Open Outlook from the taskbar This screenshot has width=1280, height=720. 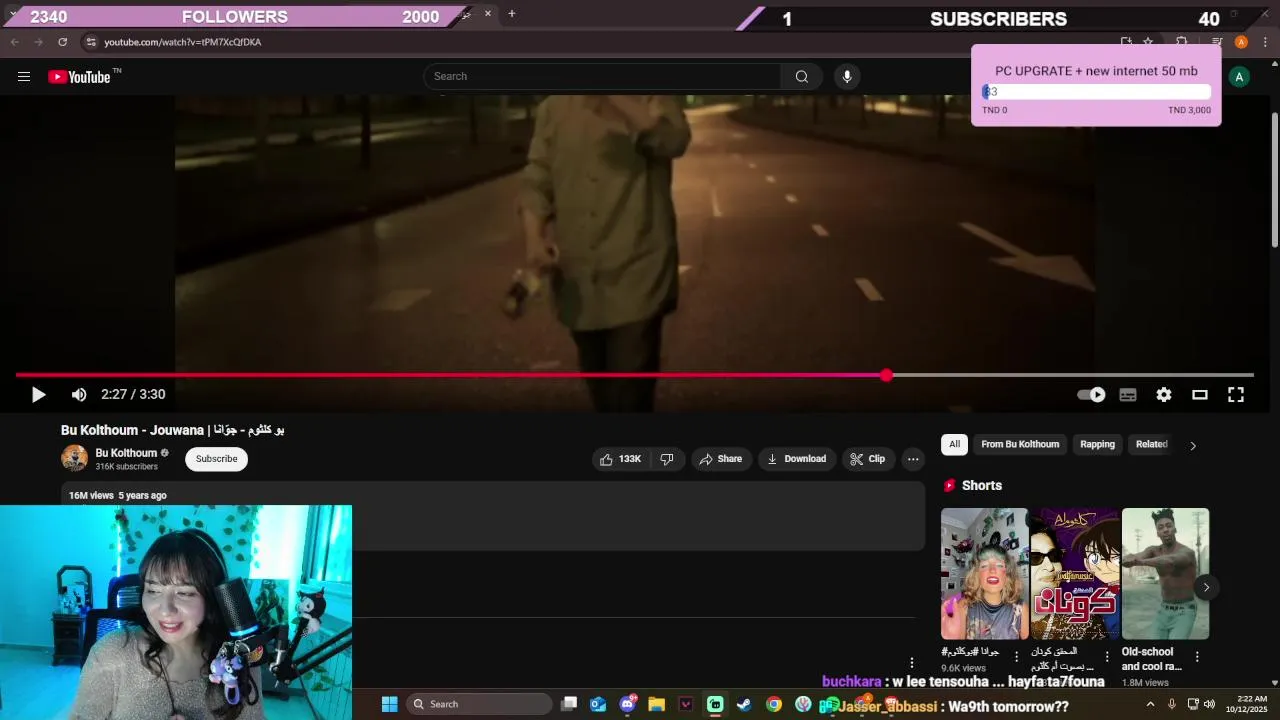[x=598, y=704]
